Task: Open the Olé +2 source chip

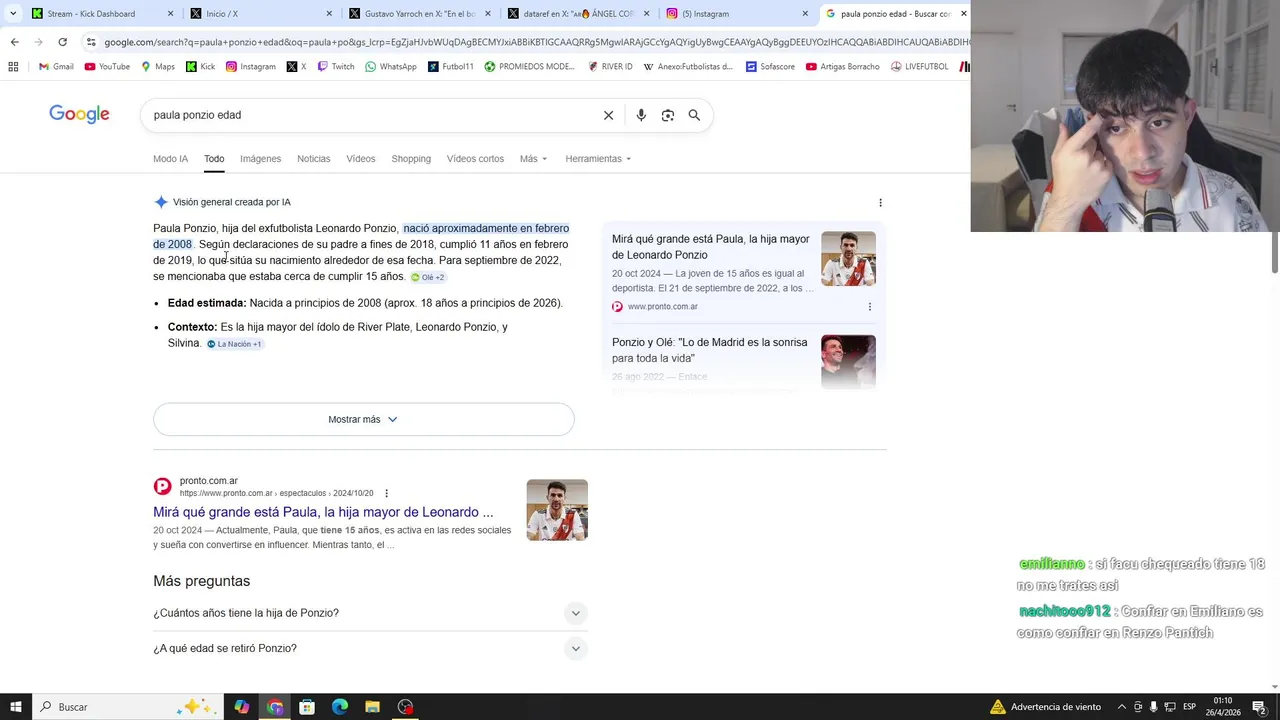Action: 427,277
